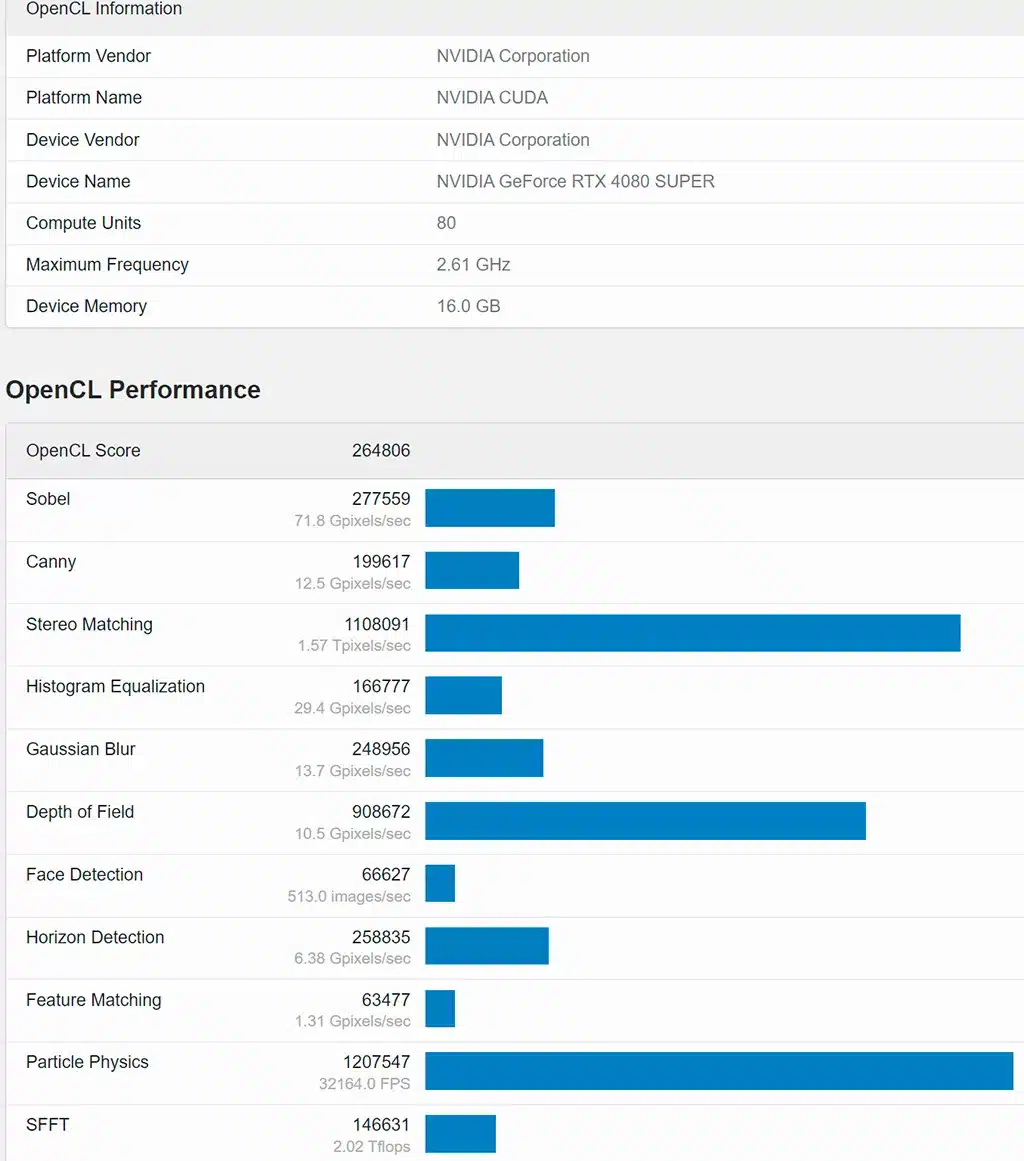Viewport: 1024px width, 1161px height.
Task: Click the Histogram Equalization score 166777
Action: coord(381,686)
